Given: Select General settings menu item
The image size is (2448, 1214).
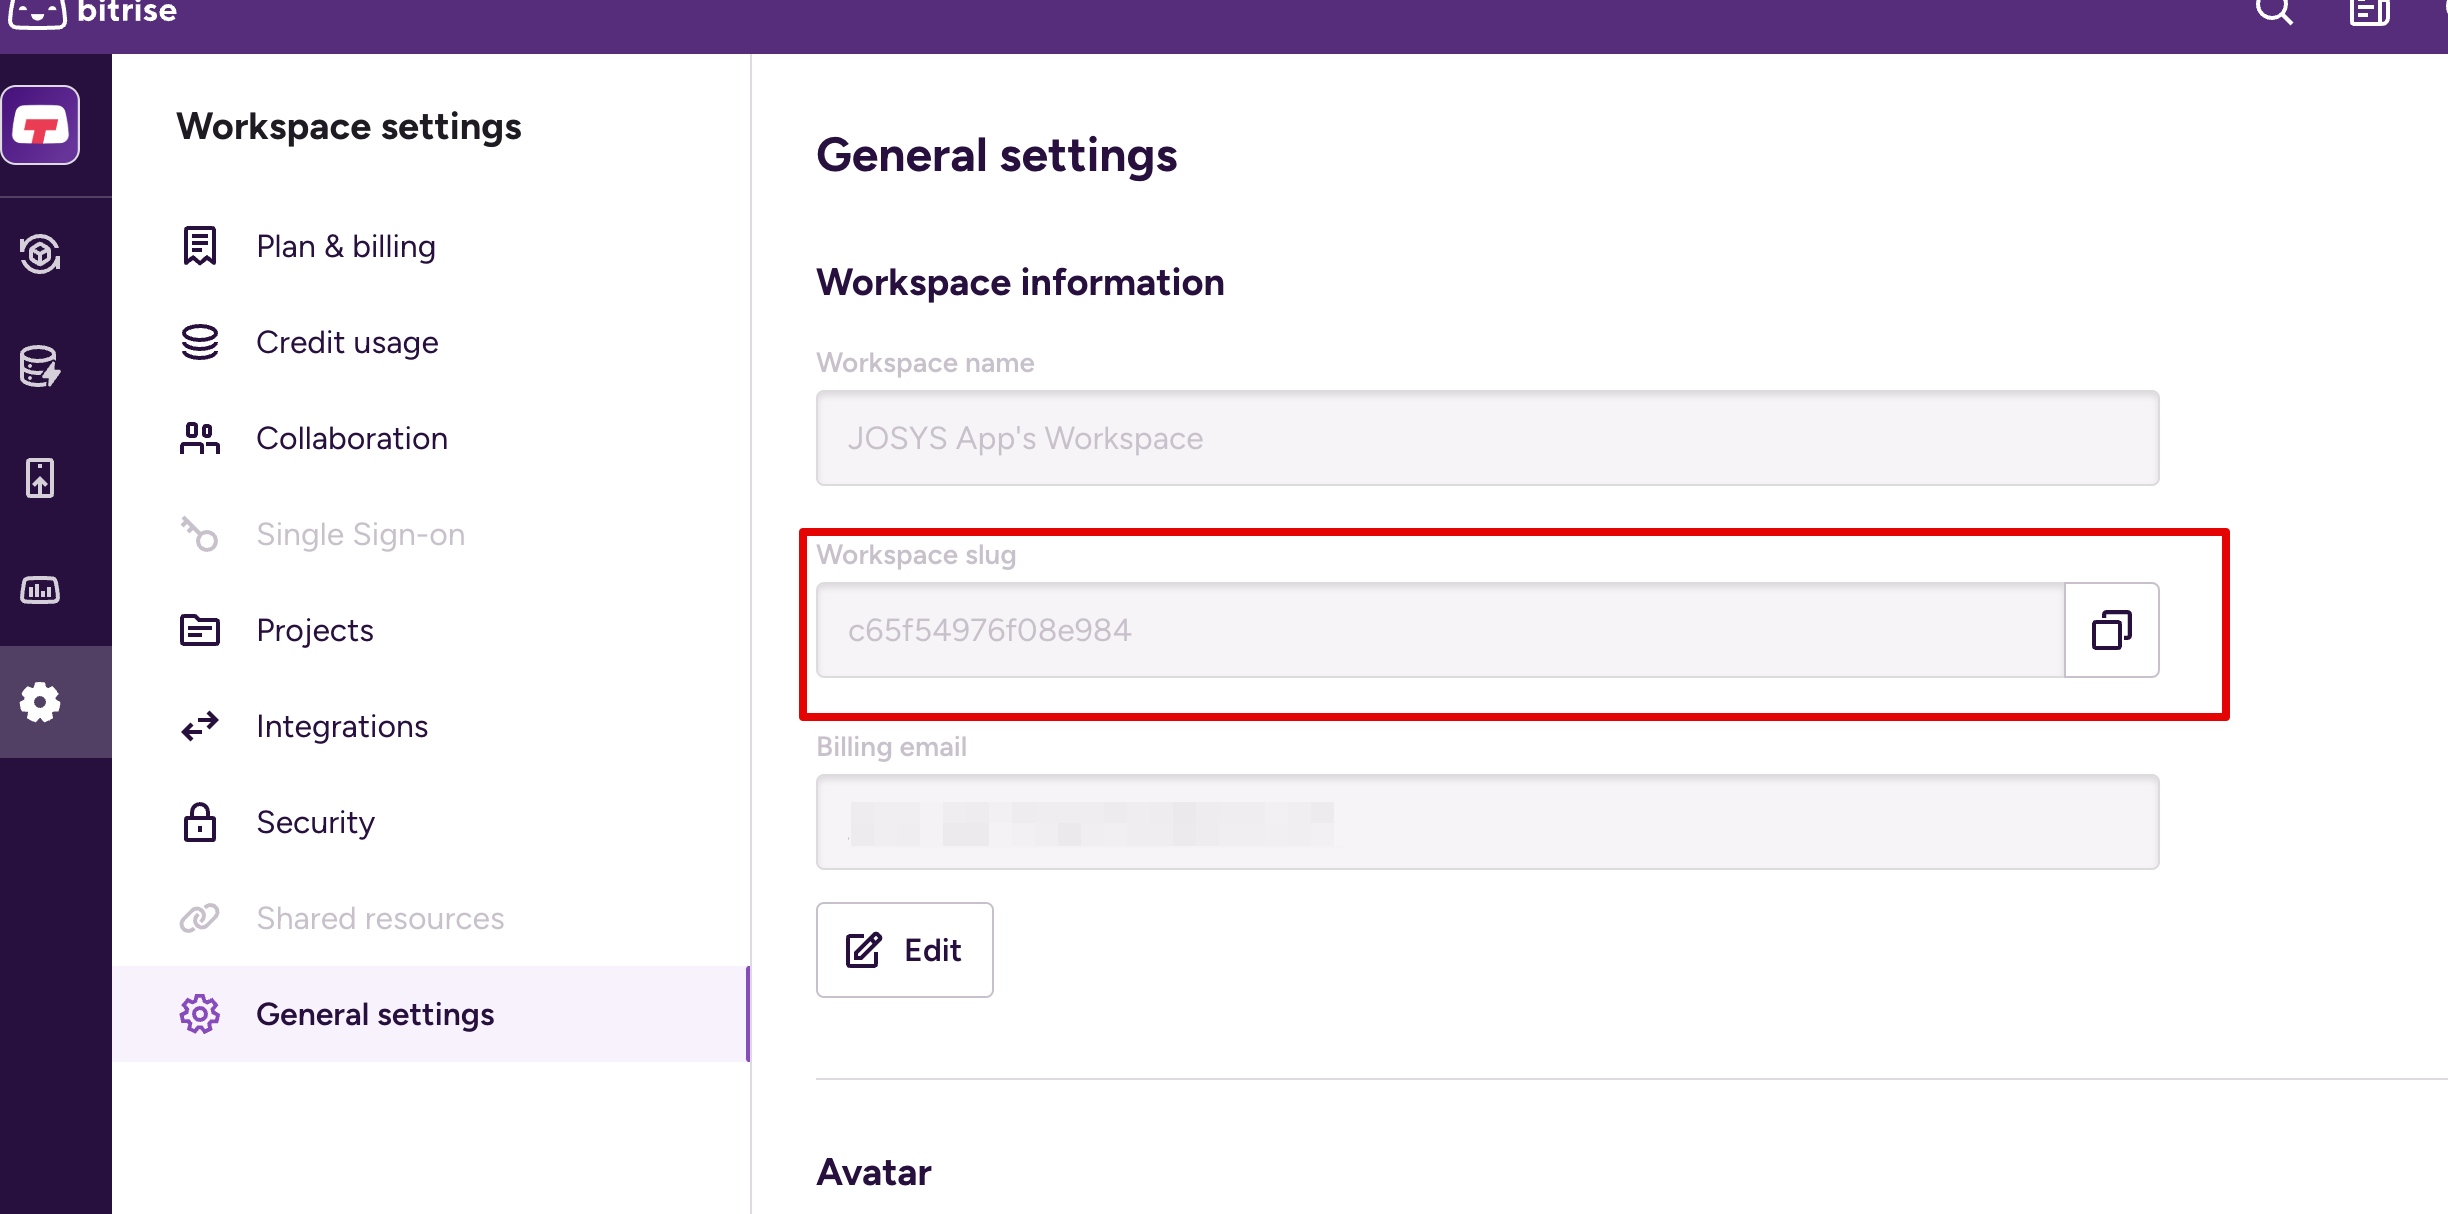Looking at the screenshot, I should (375, 1014).
